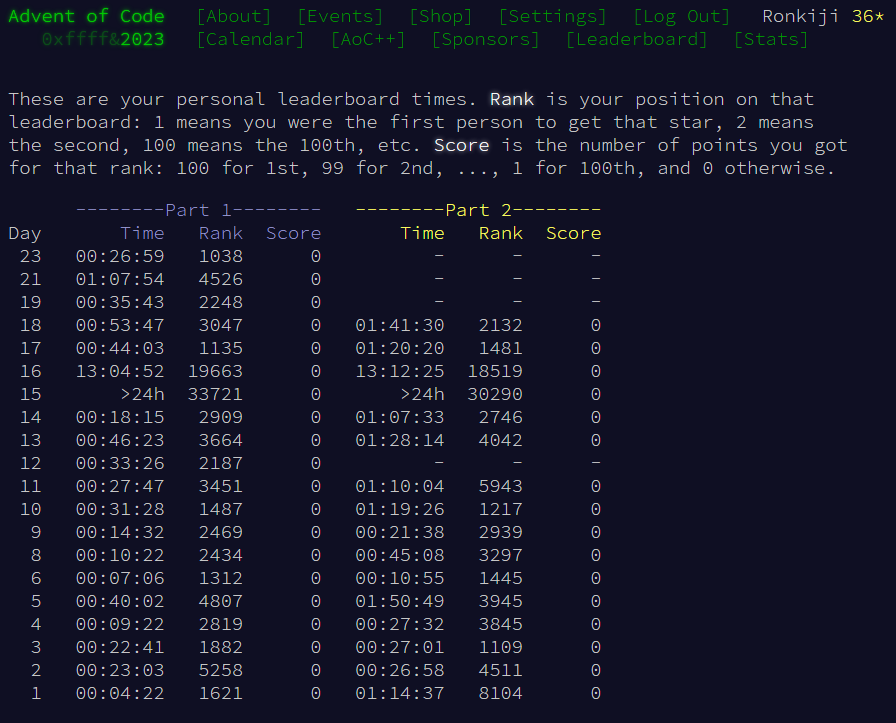The height and width of the screenshot is (723, 896).
Task: Click Log Out in the header
Action: click(681, 16)
